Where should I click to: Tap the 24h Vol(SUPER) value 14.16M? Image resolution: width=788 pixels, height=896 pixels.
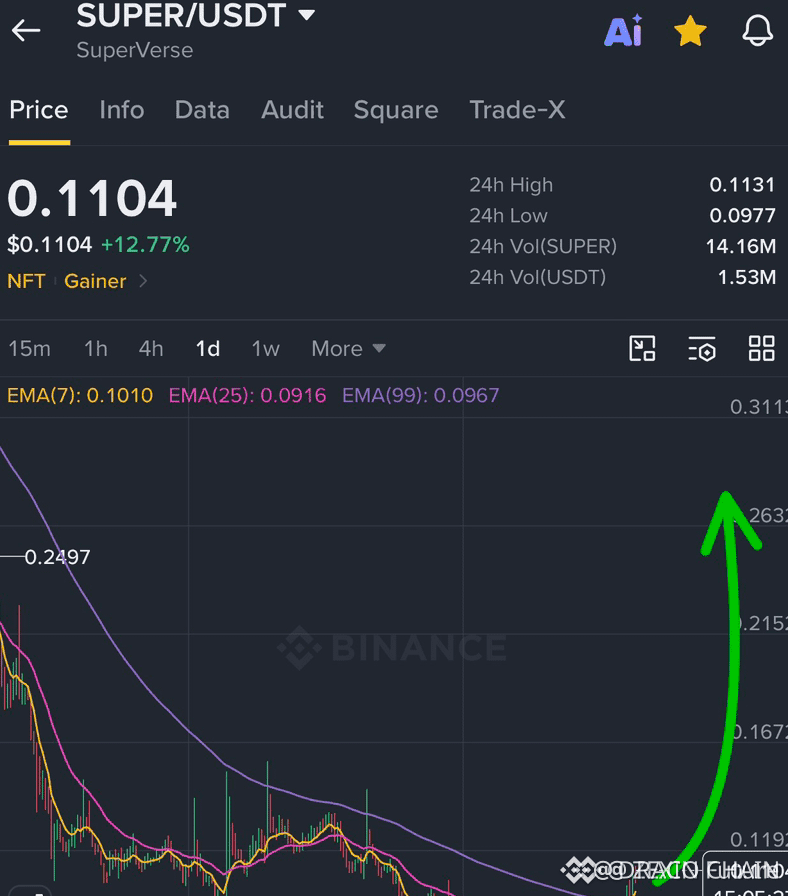click(741, 246)
